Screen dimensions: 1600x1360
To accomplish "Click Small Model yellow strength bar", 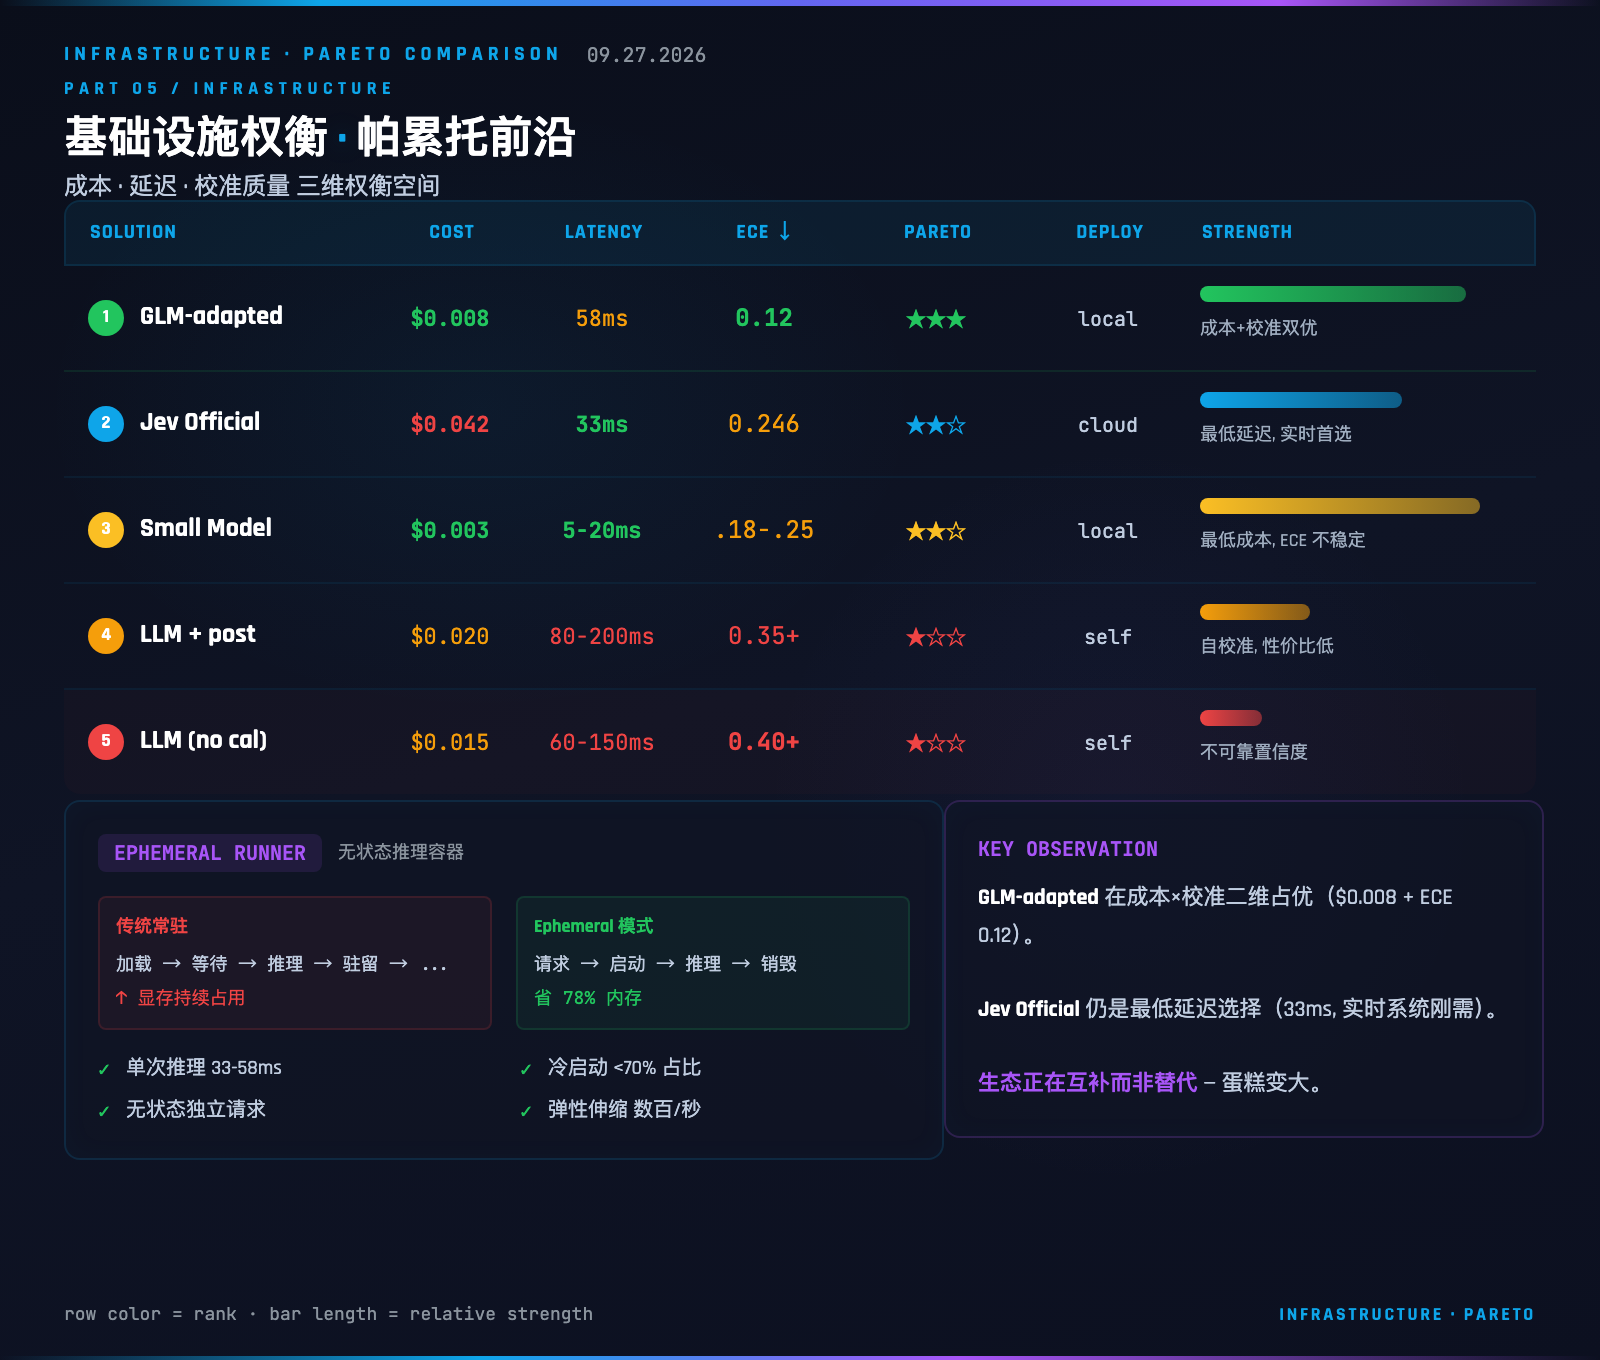I will (1340, 506).
